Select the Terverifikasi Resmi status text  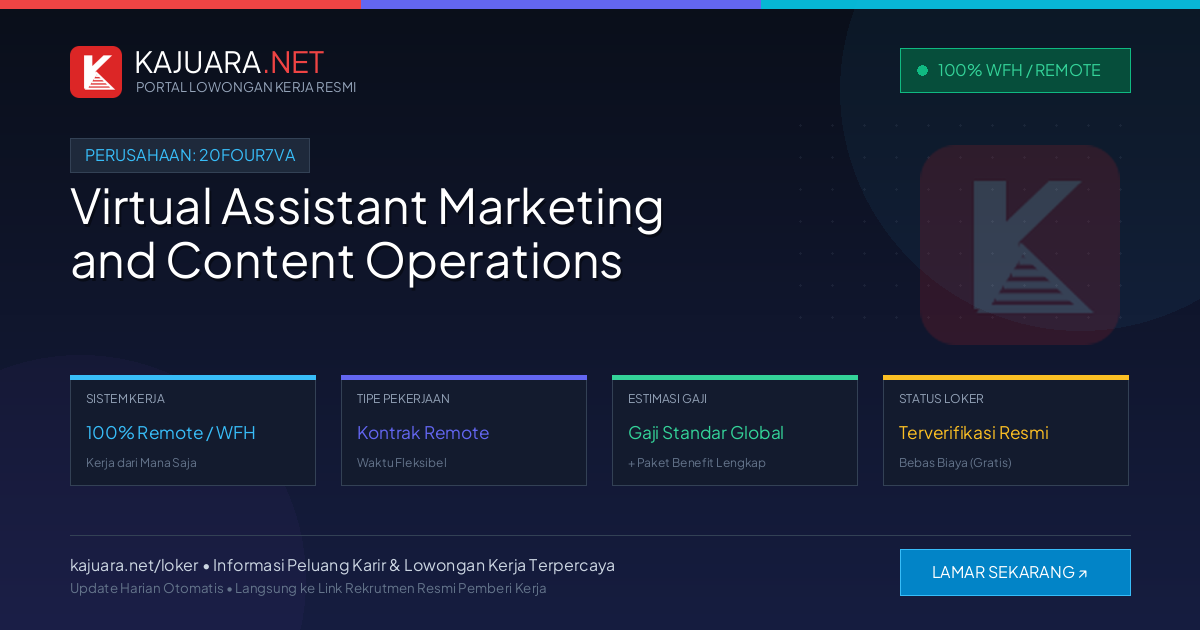click(x=974, y=433)
